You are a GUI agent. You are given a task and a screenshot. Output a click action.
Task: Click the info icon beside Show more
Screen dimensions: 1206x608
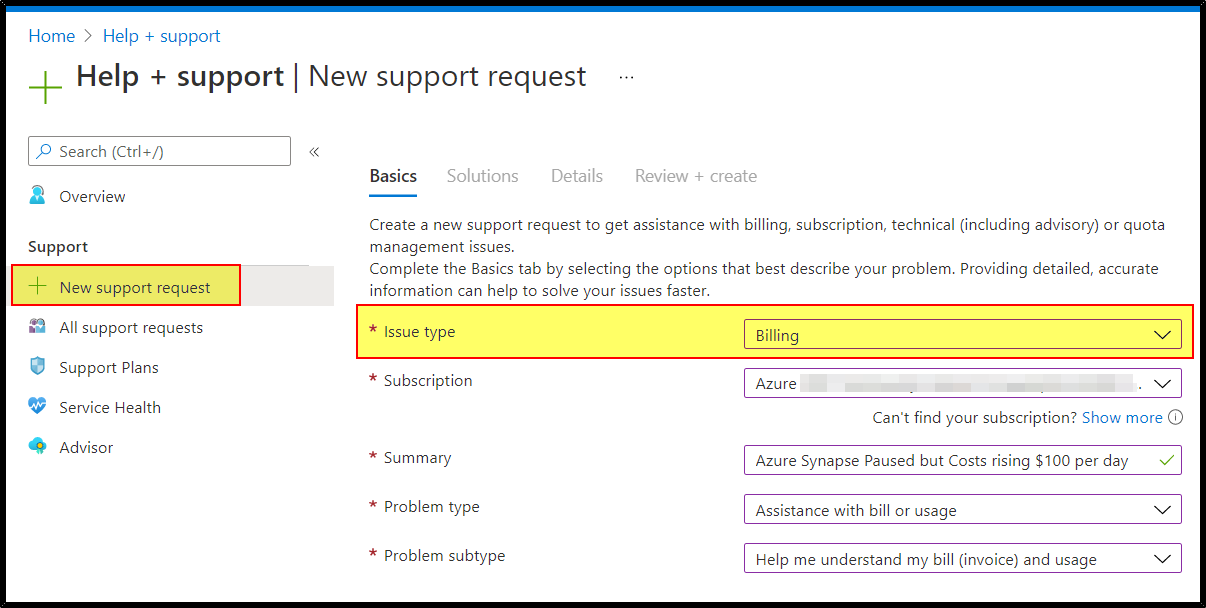tap(1176, 417)
